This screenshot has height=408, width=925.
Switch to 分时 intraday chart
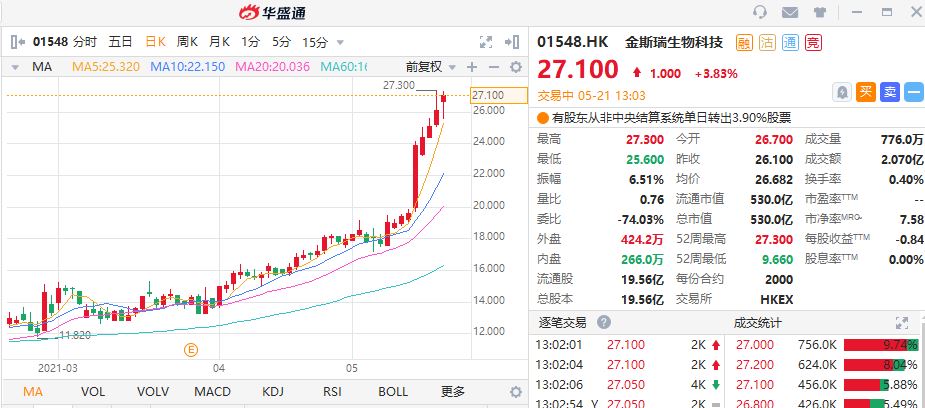click(85, 42)
